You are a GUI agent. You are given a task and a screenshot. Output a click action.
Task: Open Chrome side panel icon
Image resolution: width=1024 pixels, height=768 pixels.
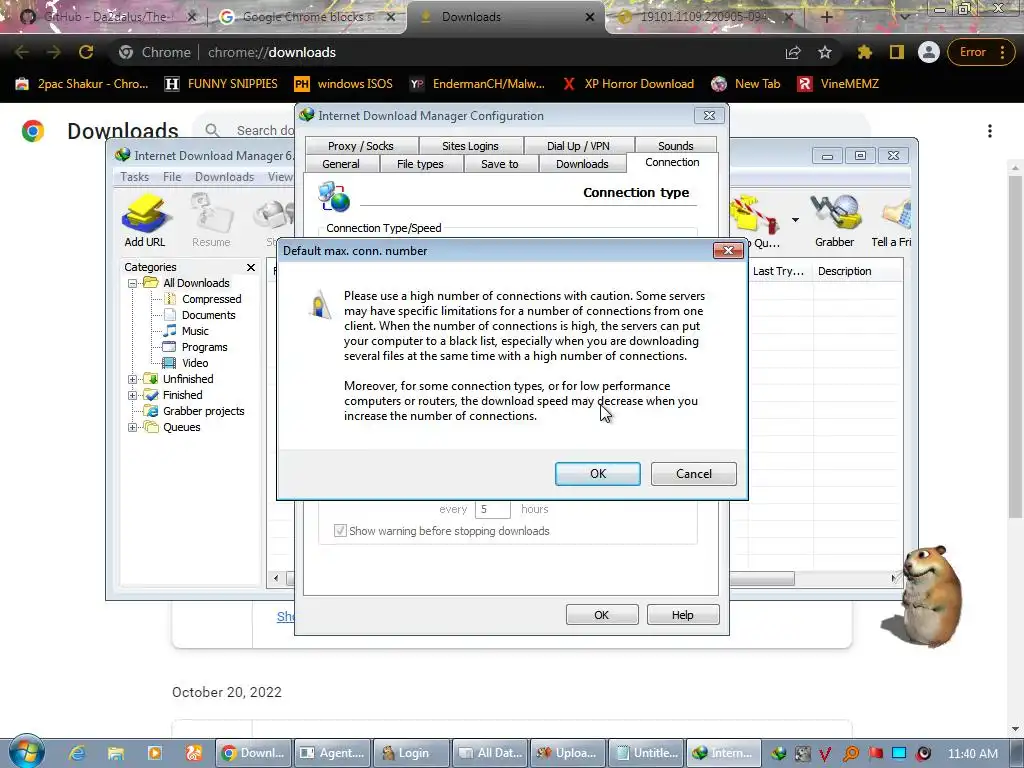[x=897, y=52]
